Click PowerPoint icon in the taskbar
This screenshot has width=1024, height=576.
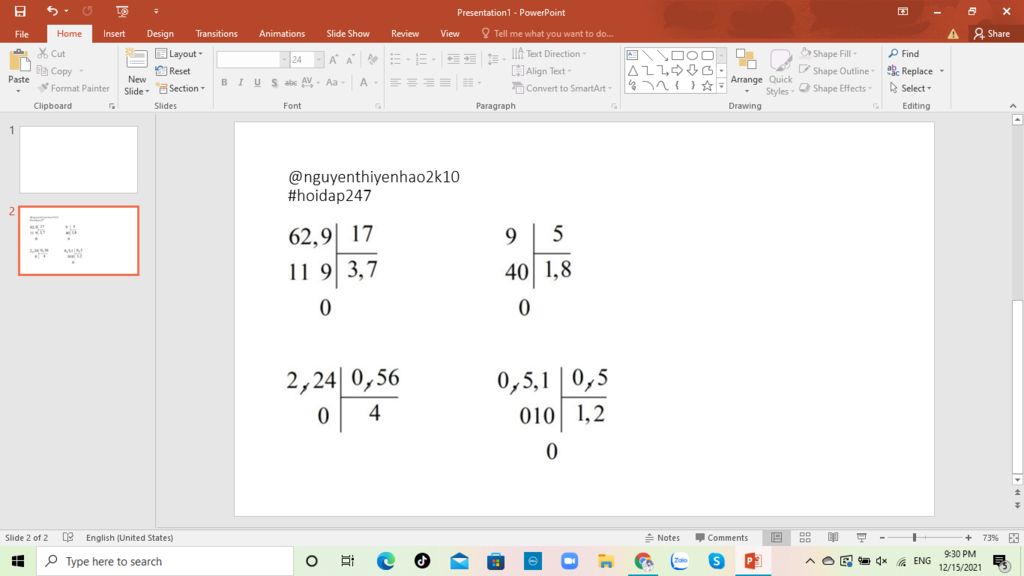click(753, 561)
